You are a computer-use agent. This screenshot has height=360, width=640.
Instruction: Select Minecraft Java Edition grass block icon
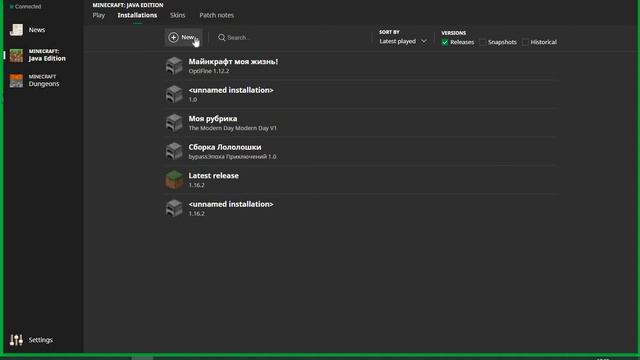[16, 55]
